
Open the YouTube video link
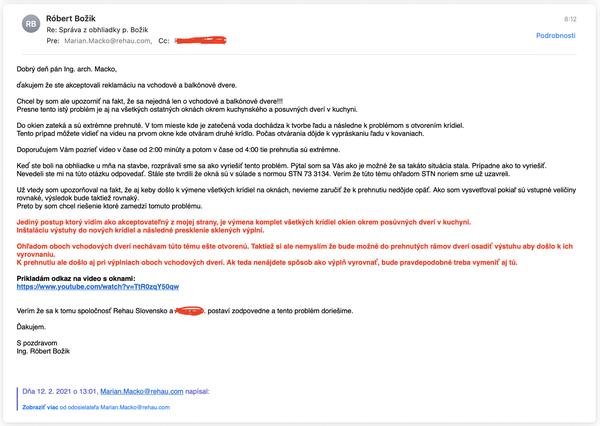coord(97,287)
